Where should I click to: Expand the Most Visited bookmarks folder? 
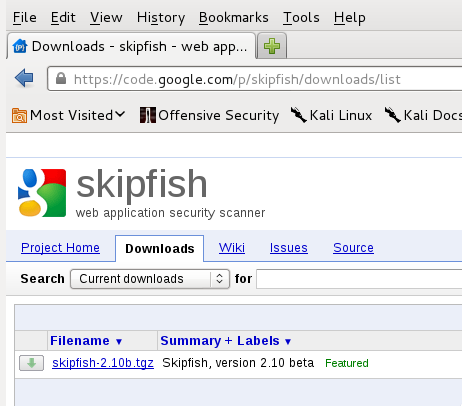click(68, 115)
